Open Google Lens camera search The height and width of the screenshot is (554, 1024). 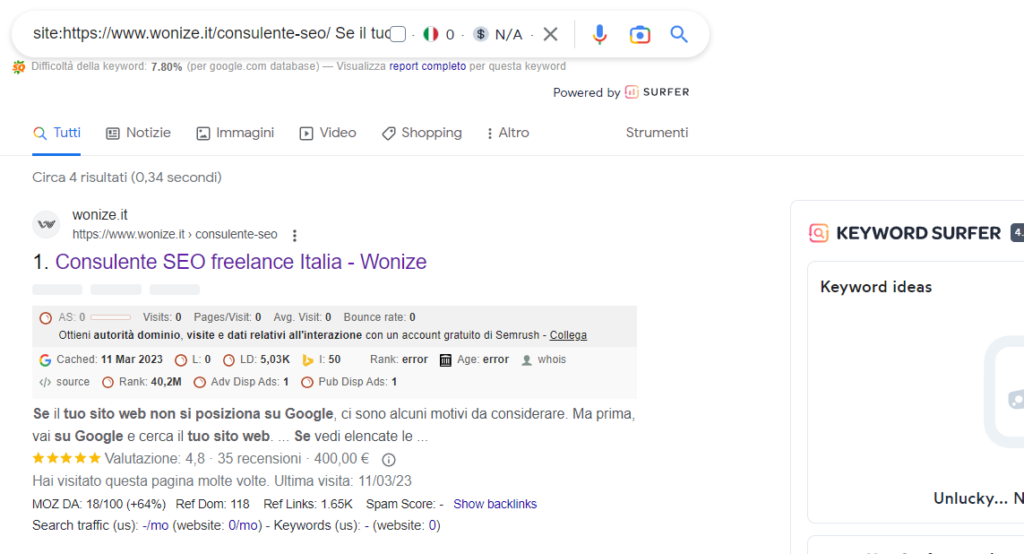(x=639, y=34)
